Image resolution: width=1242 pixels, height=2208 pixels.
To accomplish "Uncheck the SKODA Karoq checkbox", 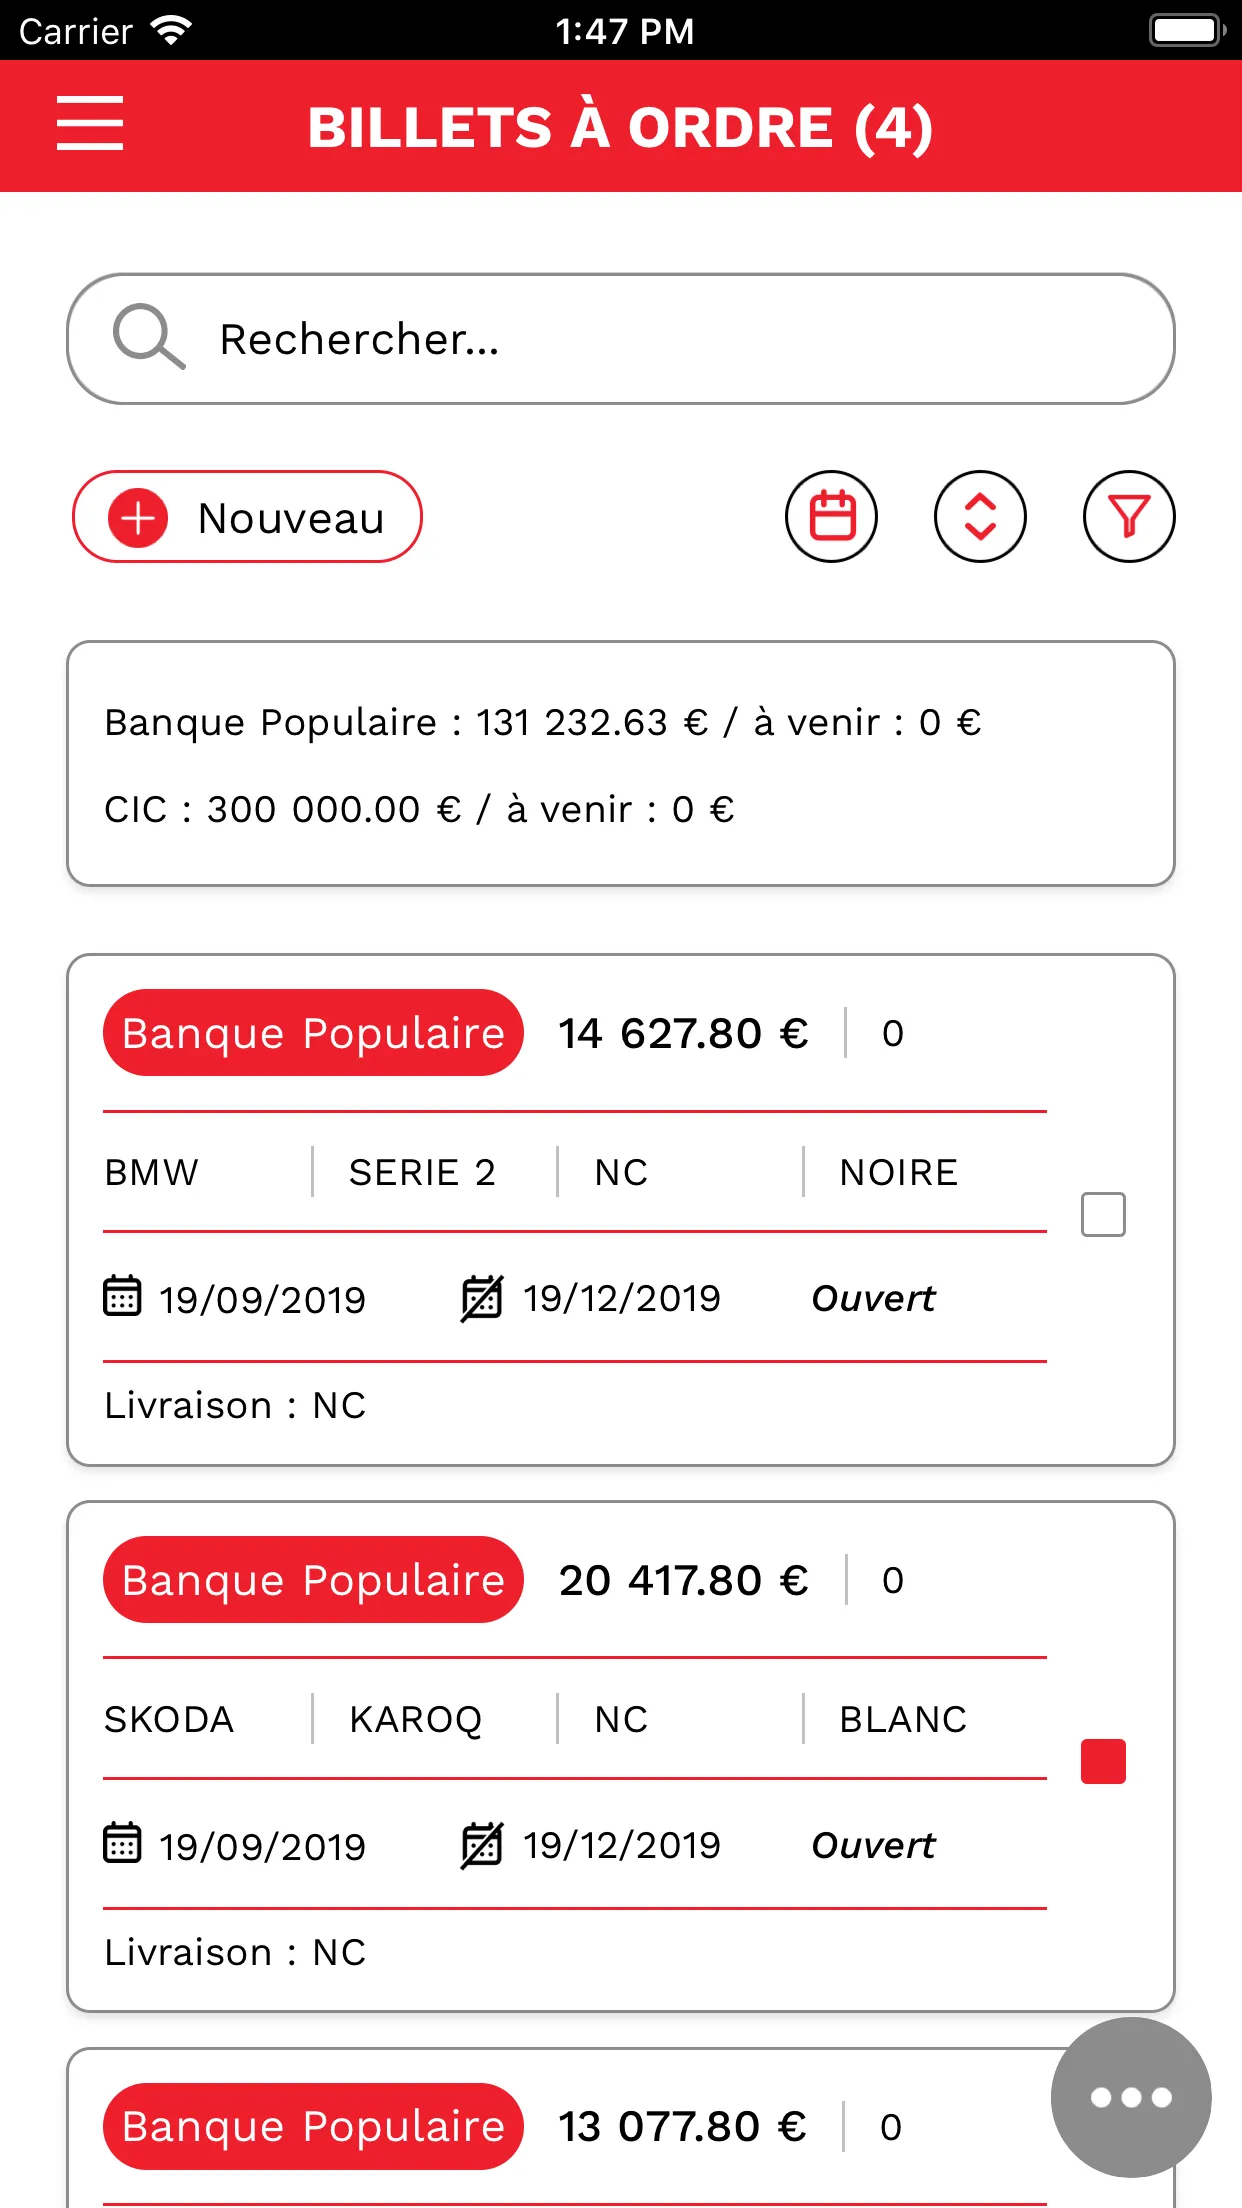I will pyautogui.click(x=1103, y=1761).
